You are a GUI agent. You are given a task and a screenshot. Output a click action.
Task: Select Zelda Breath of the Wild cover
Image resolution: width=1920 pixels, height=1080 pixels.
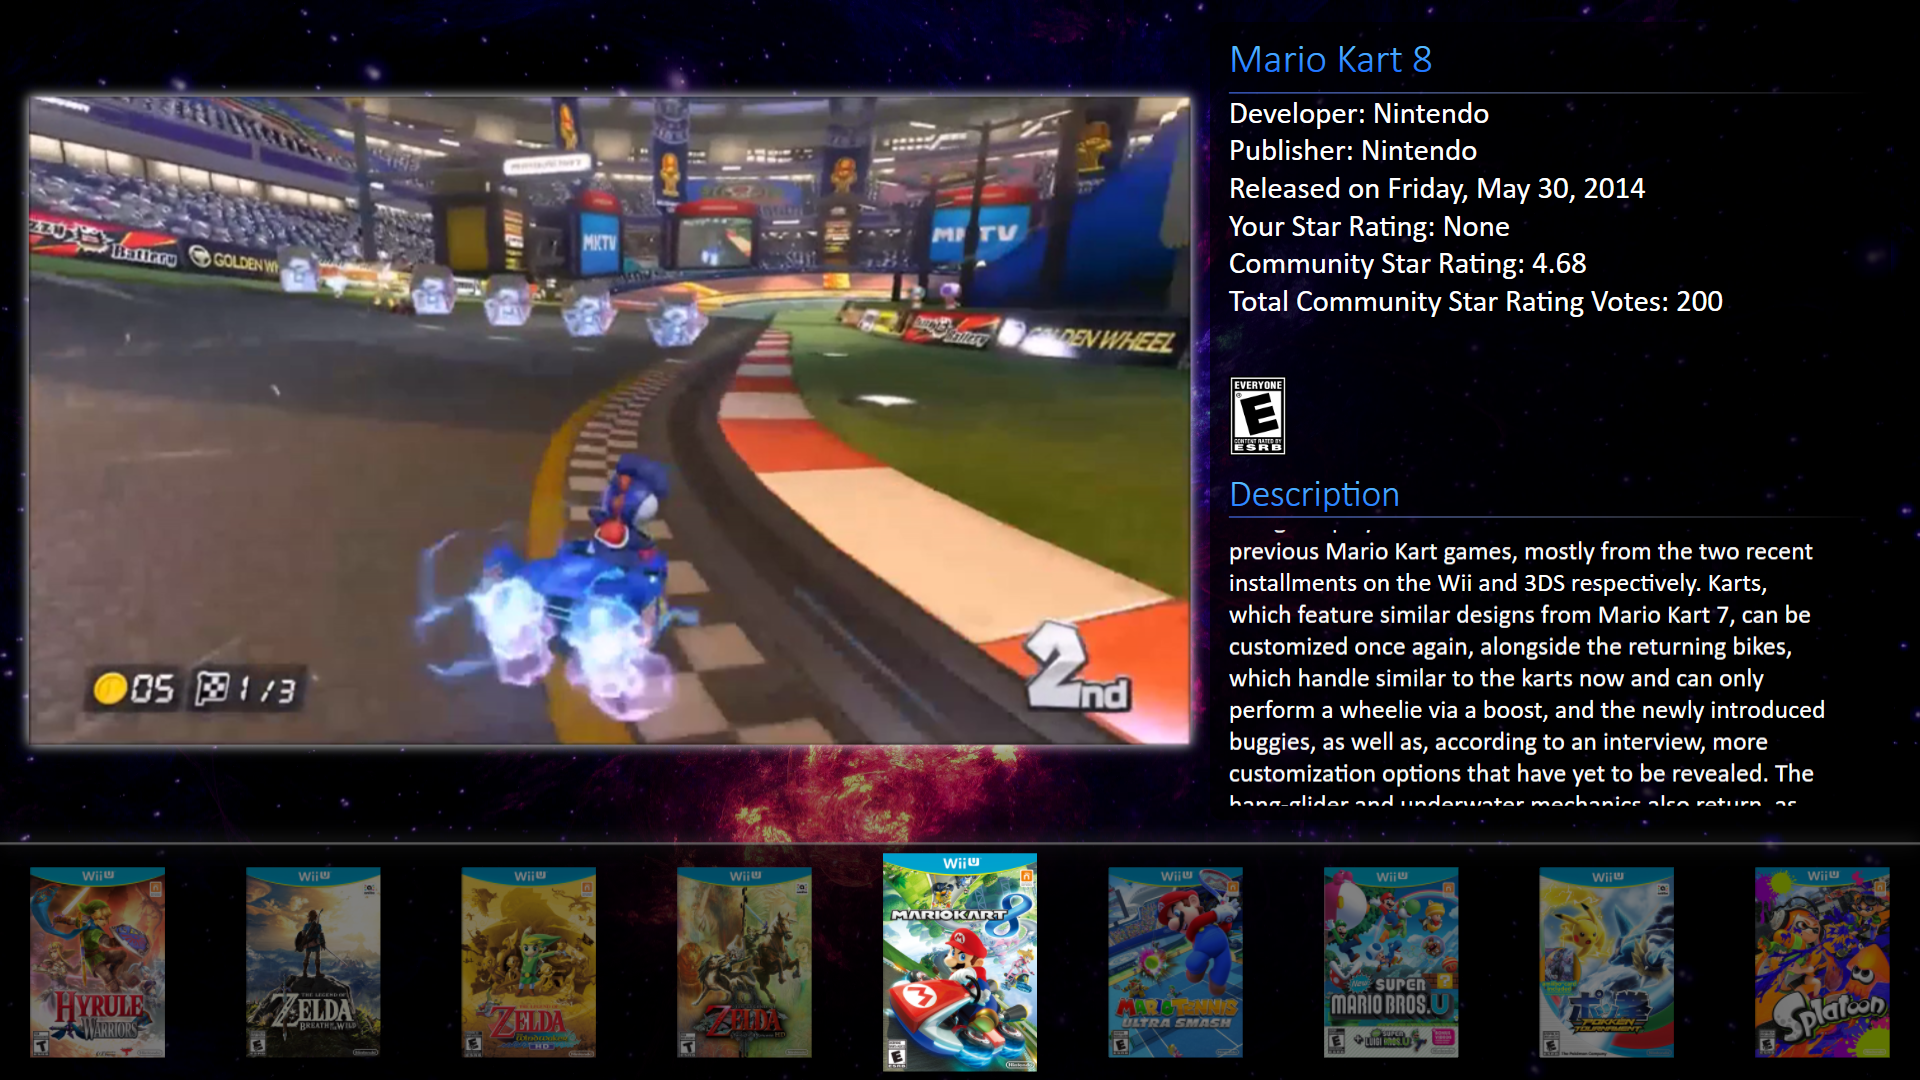313,962
